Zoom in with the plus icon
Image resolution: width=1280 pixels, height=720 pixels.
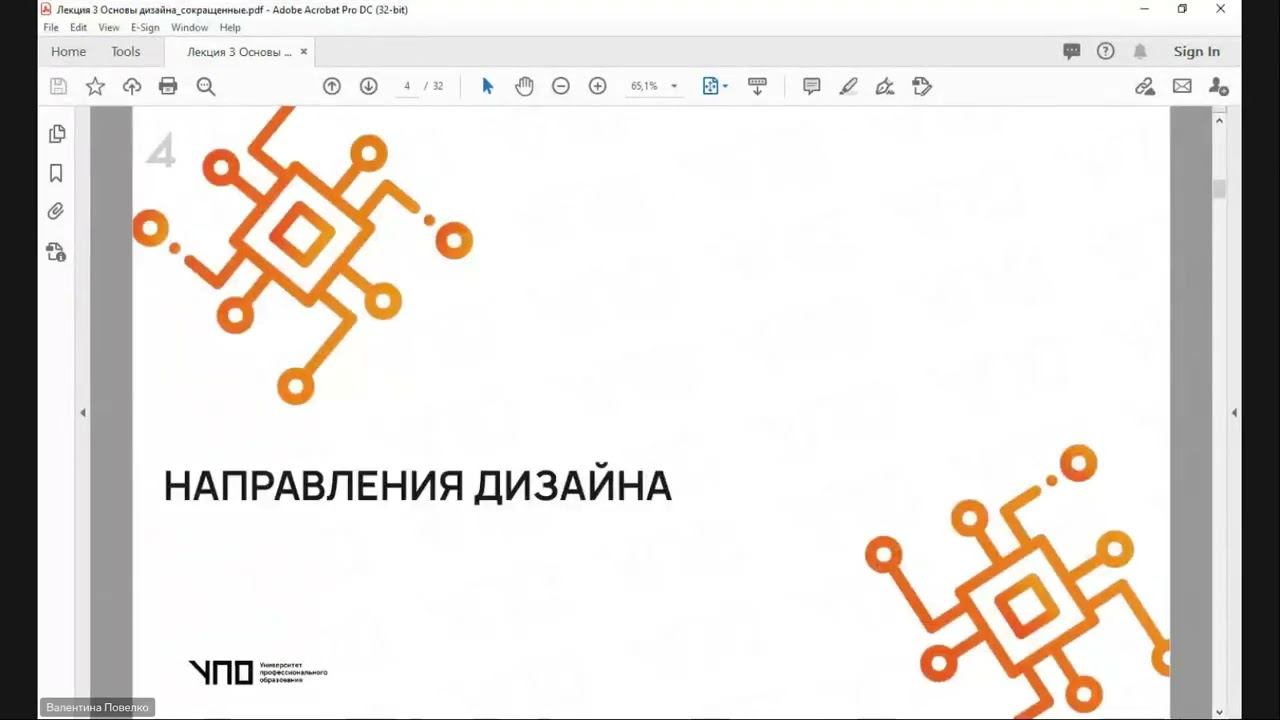click(598, 86)
